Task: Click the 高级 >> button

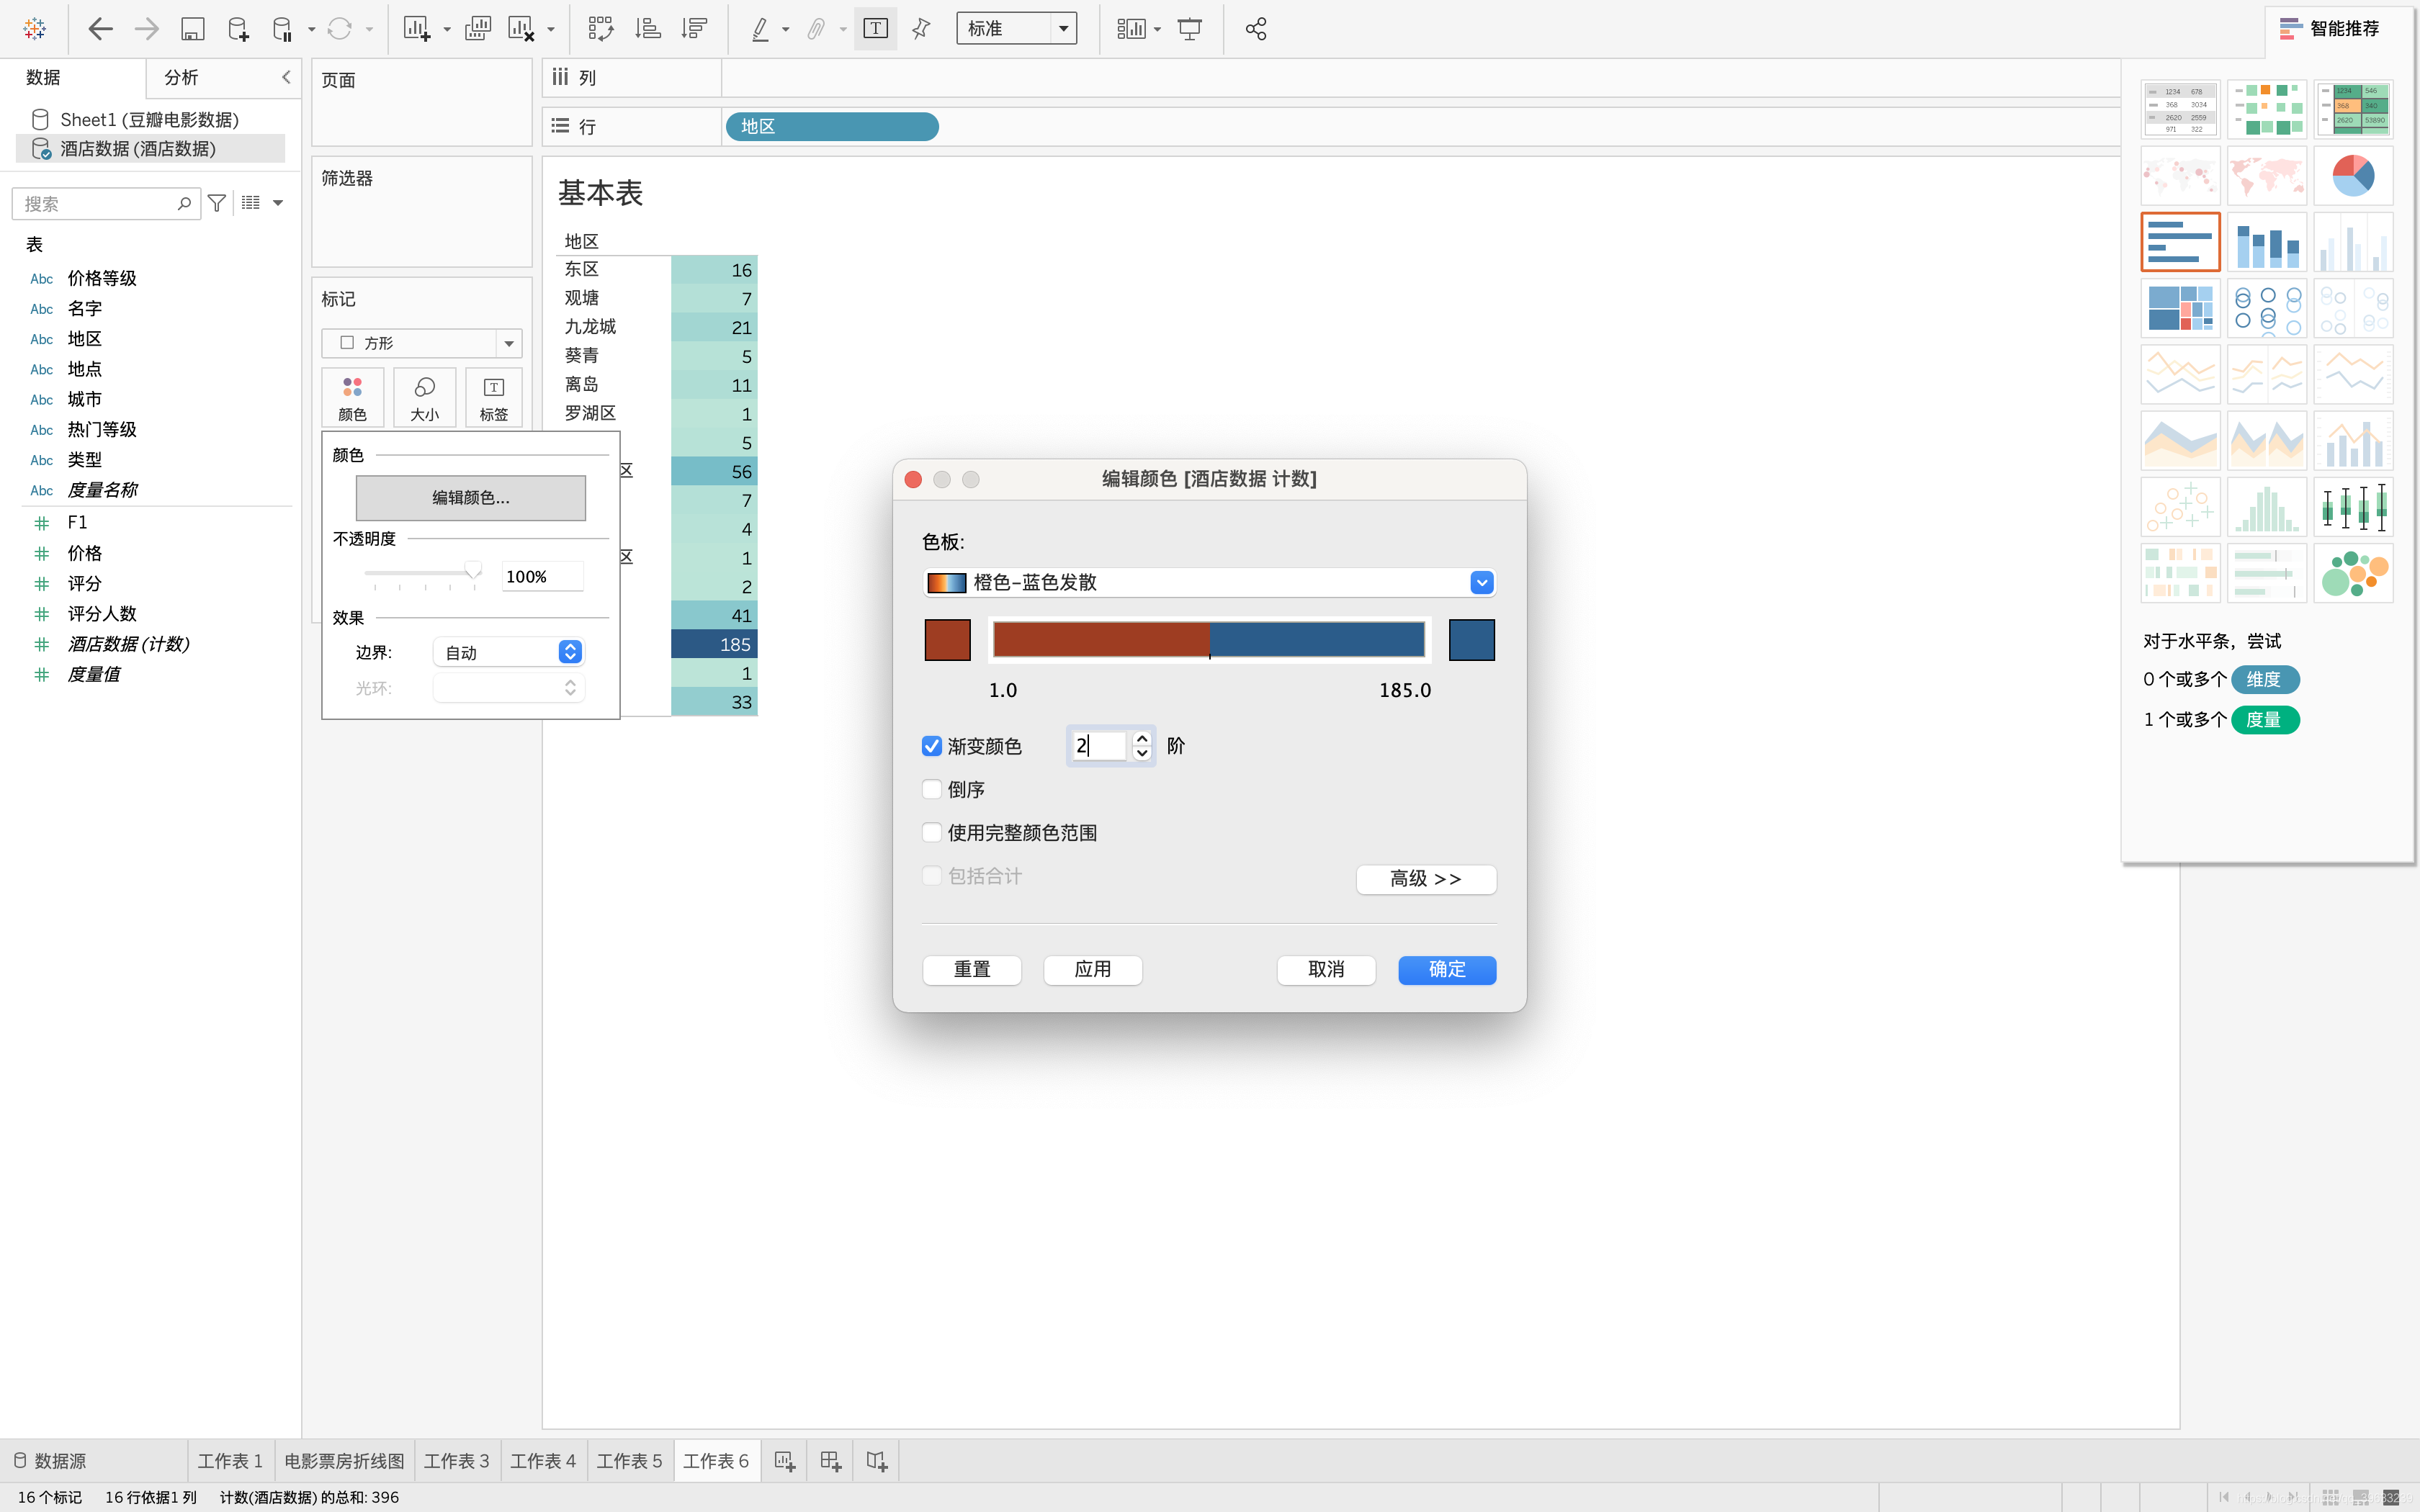Action: (x=1425, y=879)
